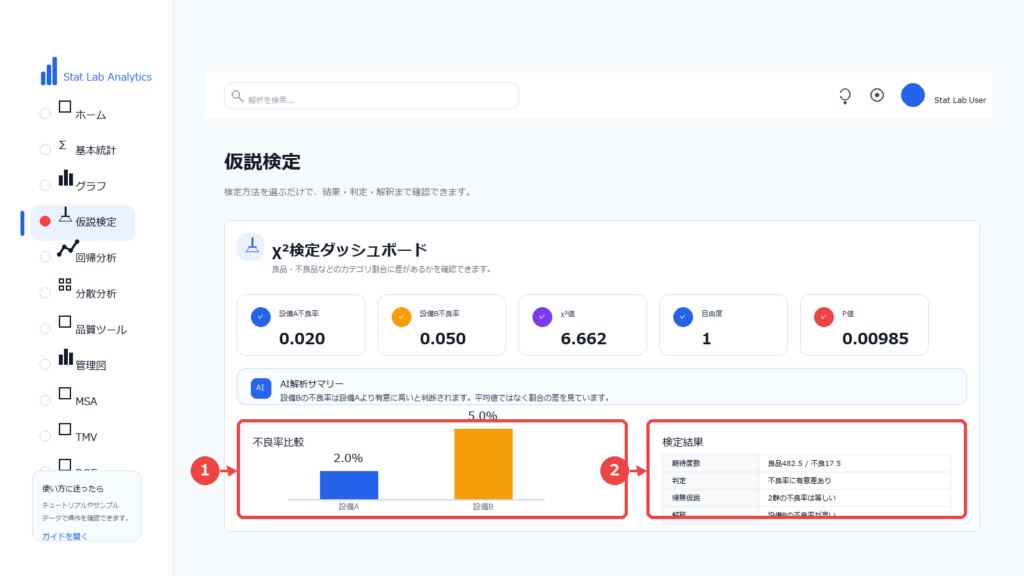The height and width of the screenshot is (576, 1024).
Task: Click the TMV square icon
Action: (65, 430)
